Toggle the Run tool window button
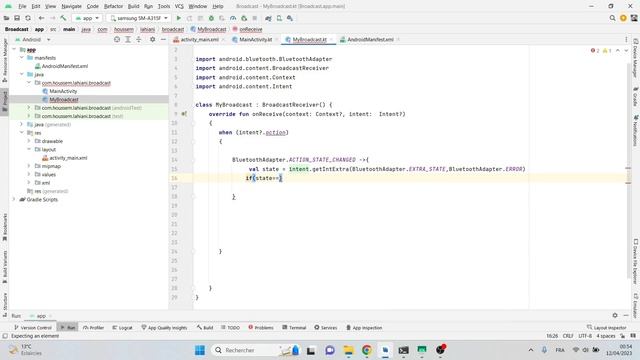 [67, 327]
